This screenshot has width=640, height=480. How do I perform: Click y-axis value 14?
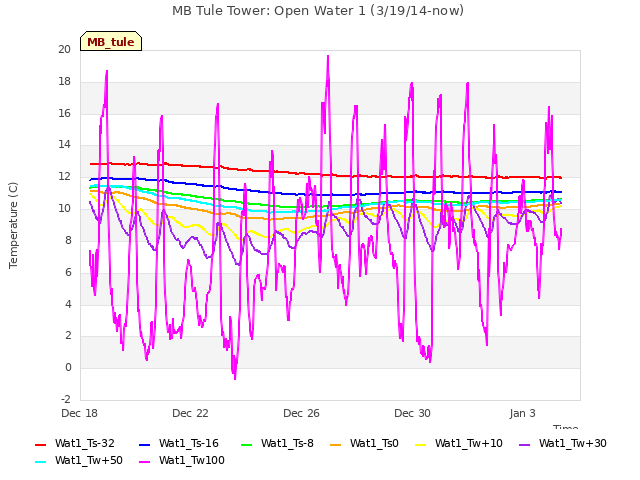(64, 144)
